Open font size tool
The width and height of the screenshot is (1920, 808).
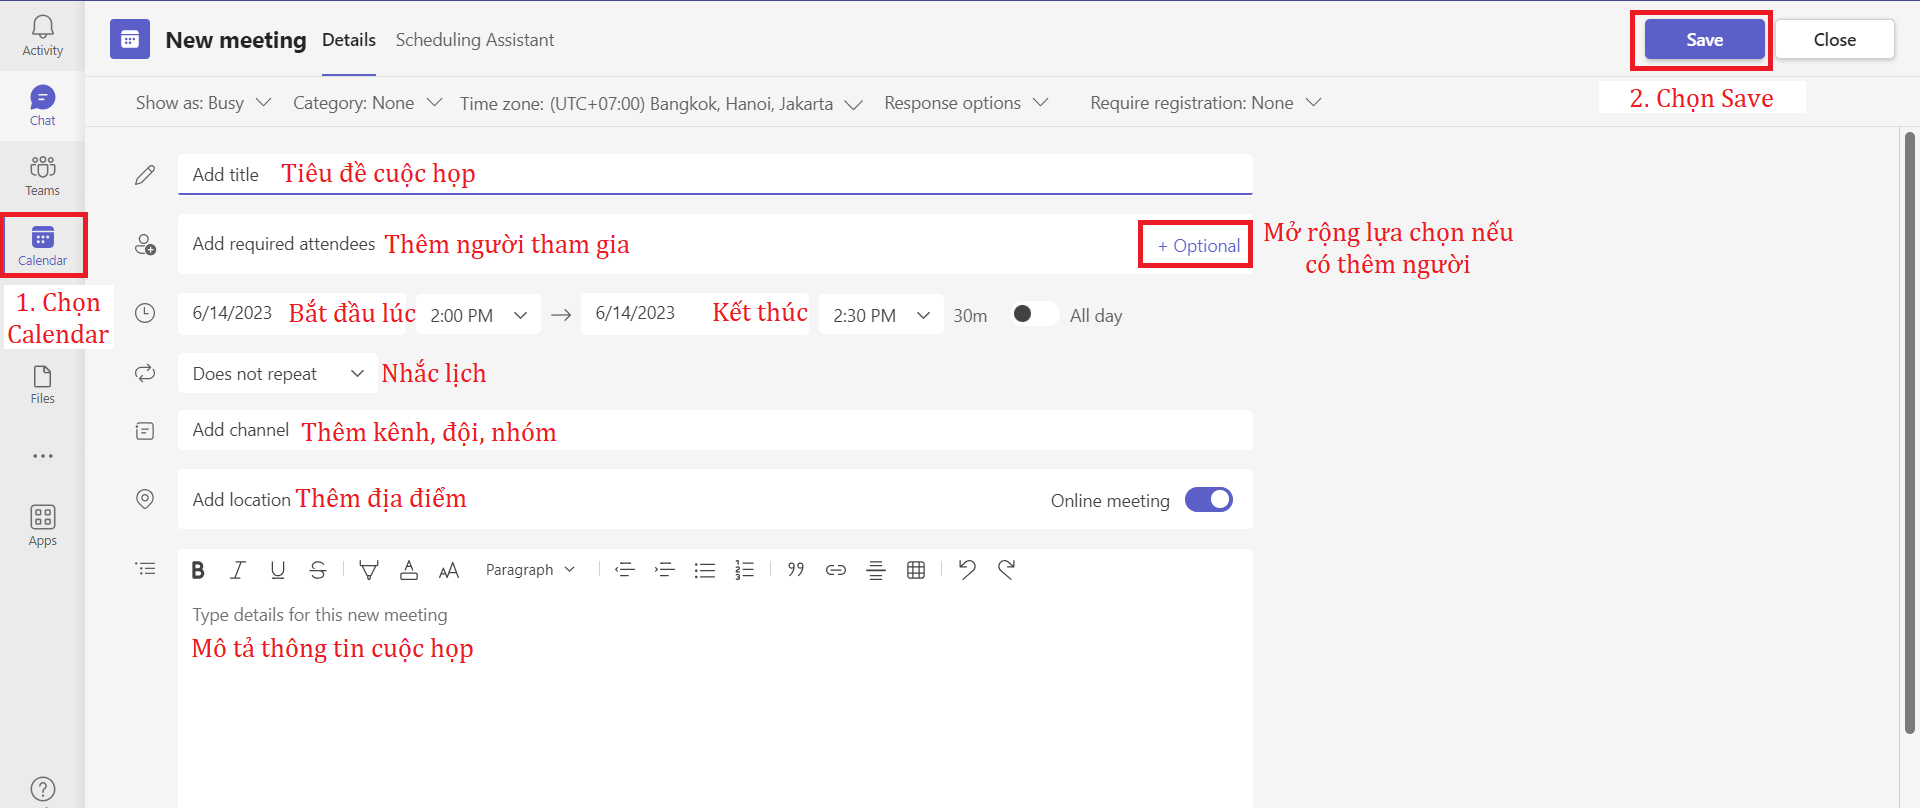pos(449,570)
